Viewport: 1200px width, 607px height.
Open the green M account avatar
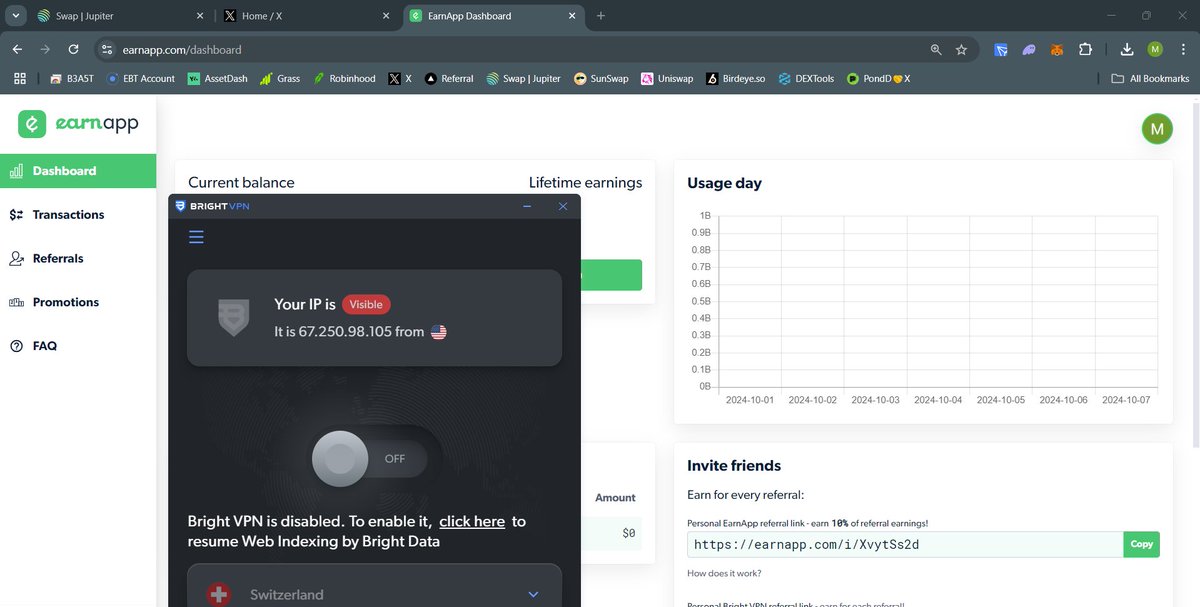tap(1157, 128)
